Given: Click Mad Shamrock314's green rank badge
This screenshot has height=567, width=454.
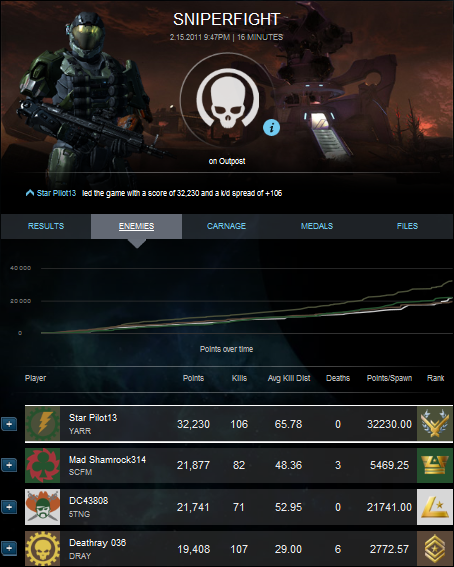Looking at the screenshot, I should point(435,465).
